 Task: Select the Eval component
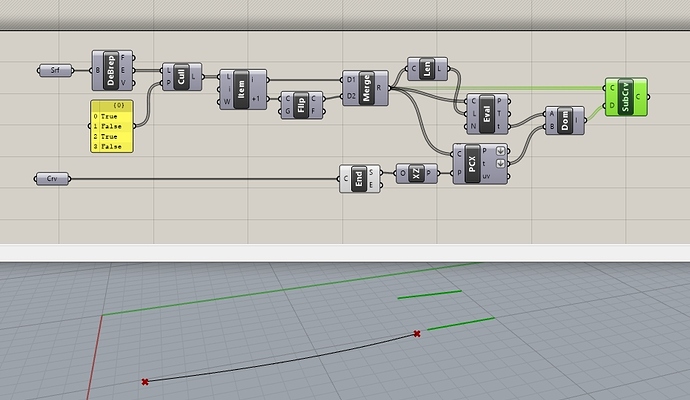(487, 114)
